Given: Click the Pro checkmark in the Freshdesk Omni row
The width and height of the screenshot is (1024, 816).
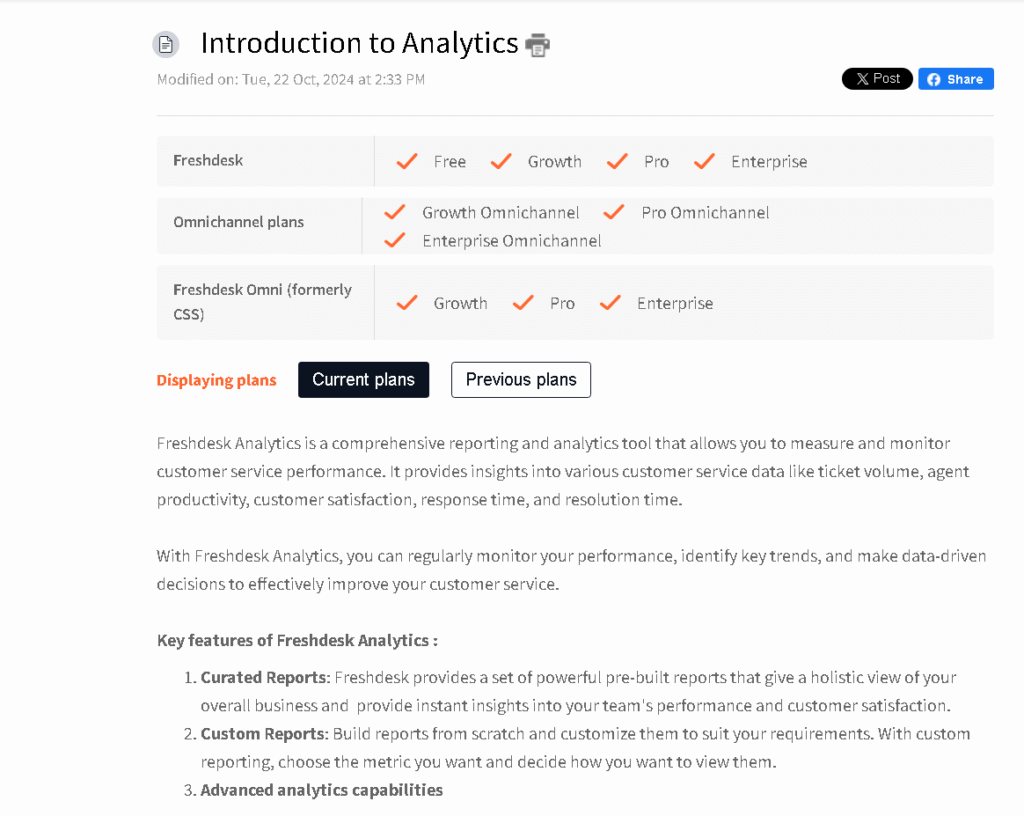Looking at the screenshot, I should 522,303.
